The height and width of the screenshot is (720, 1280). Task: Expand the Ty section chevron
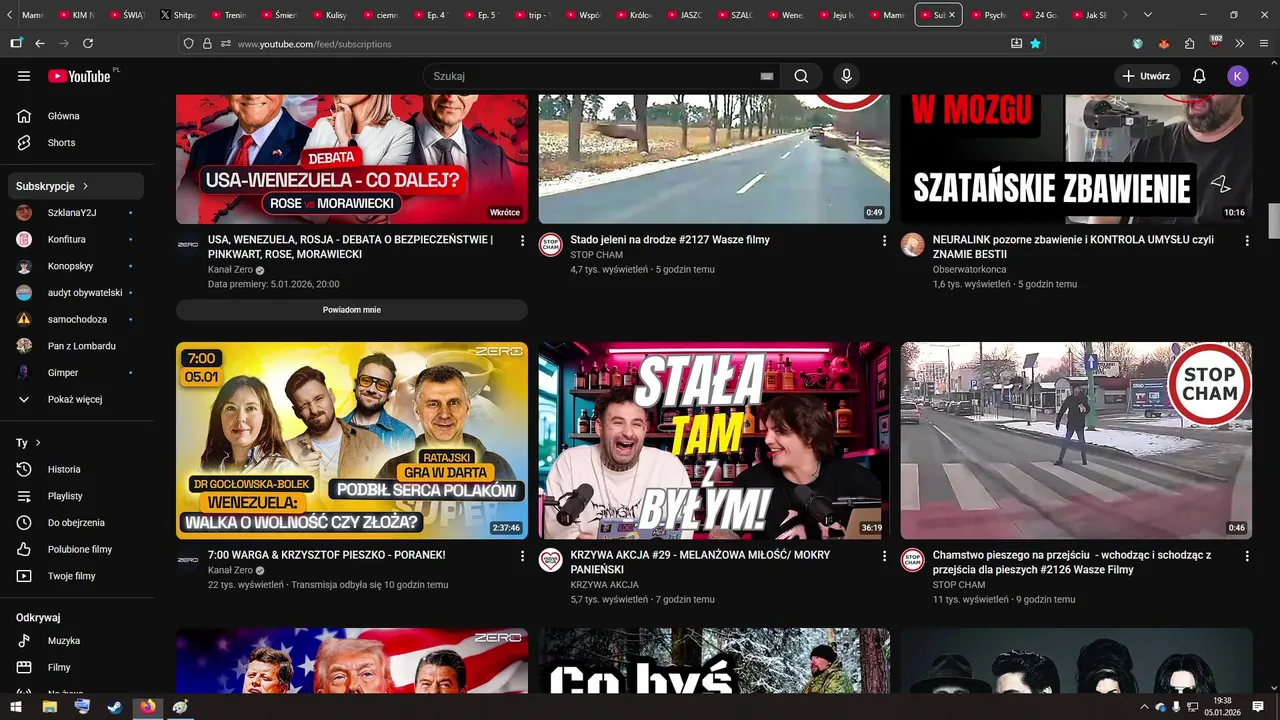[x=38, y=442]
